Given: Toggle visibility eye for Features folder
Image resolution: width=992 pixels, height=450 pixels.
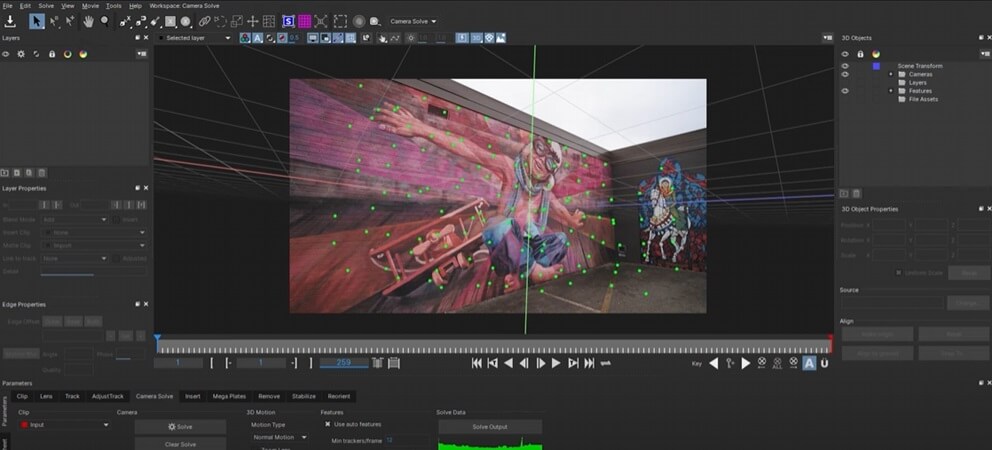Looking at the screenshot, I should (845, 91).
